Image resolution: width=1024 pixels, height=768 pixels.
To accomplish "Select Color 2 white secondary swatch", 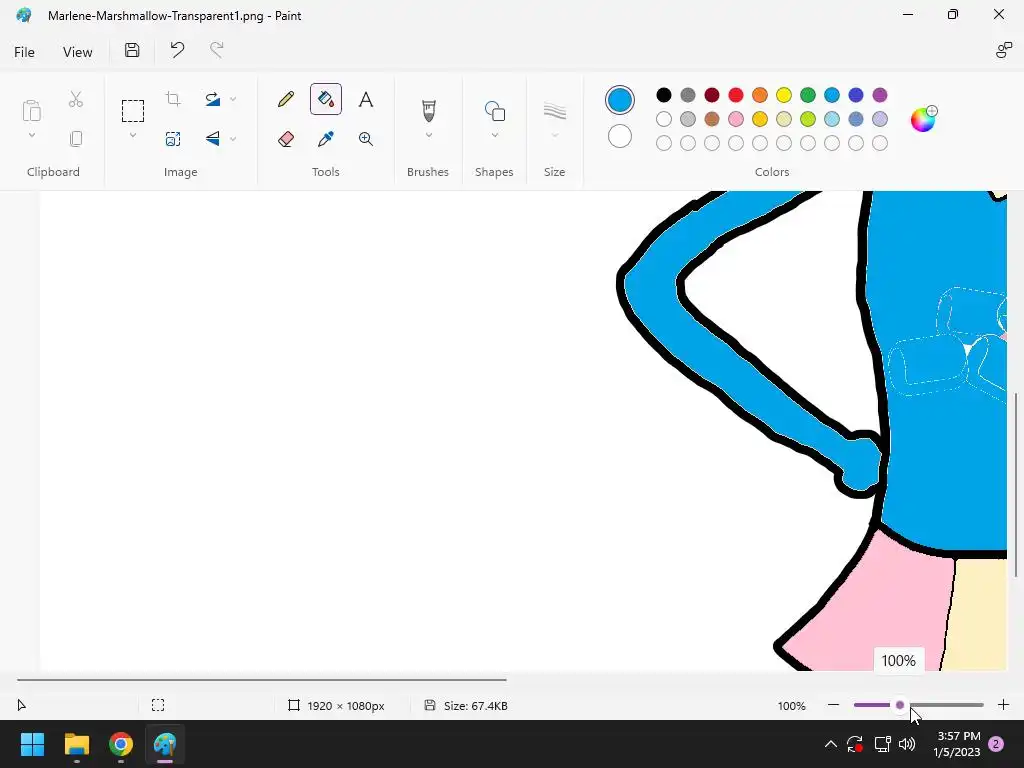I will coord(619,136).
